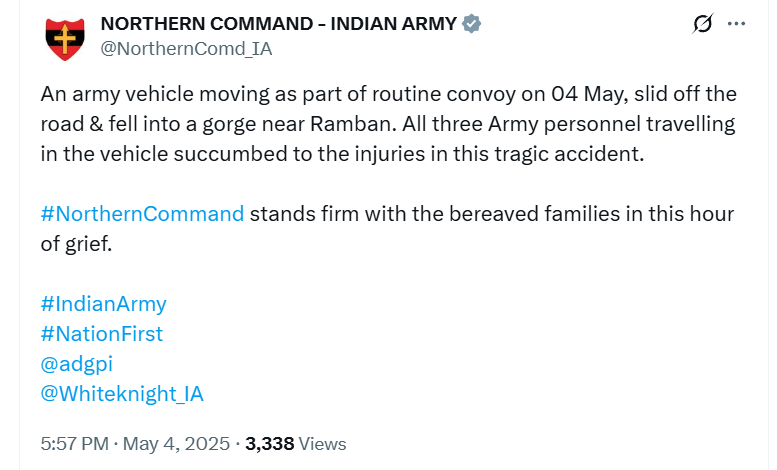Screen dimensions: 777x470
Task: Follow the #IndianArmy hashtag link
Action: point(103,304)
